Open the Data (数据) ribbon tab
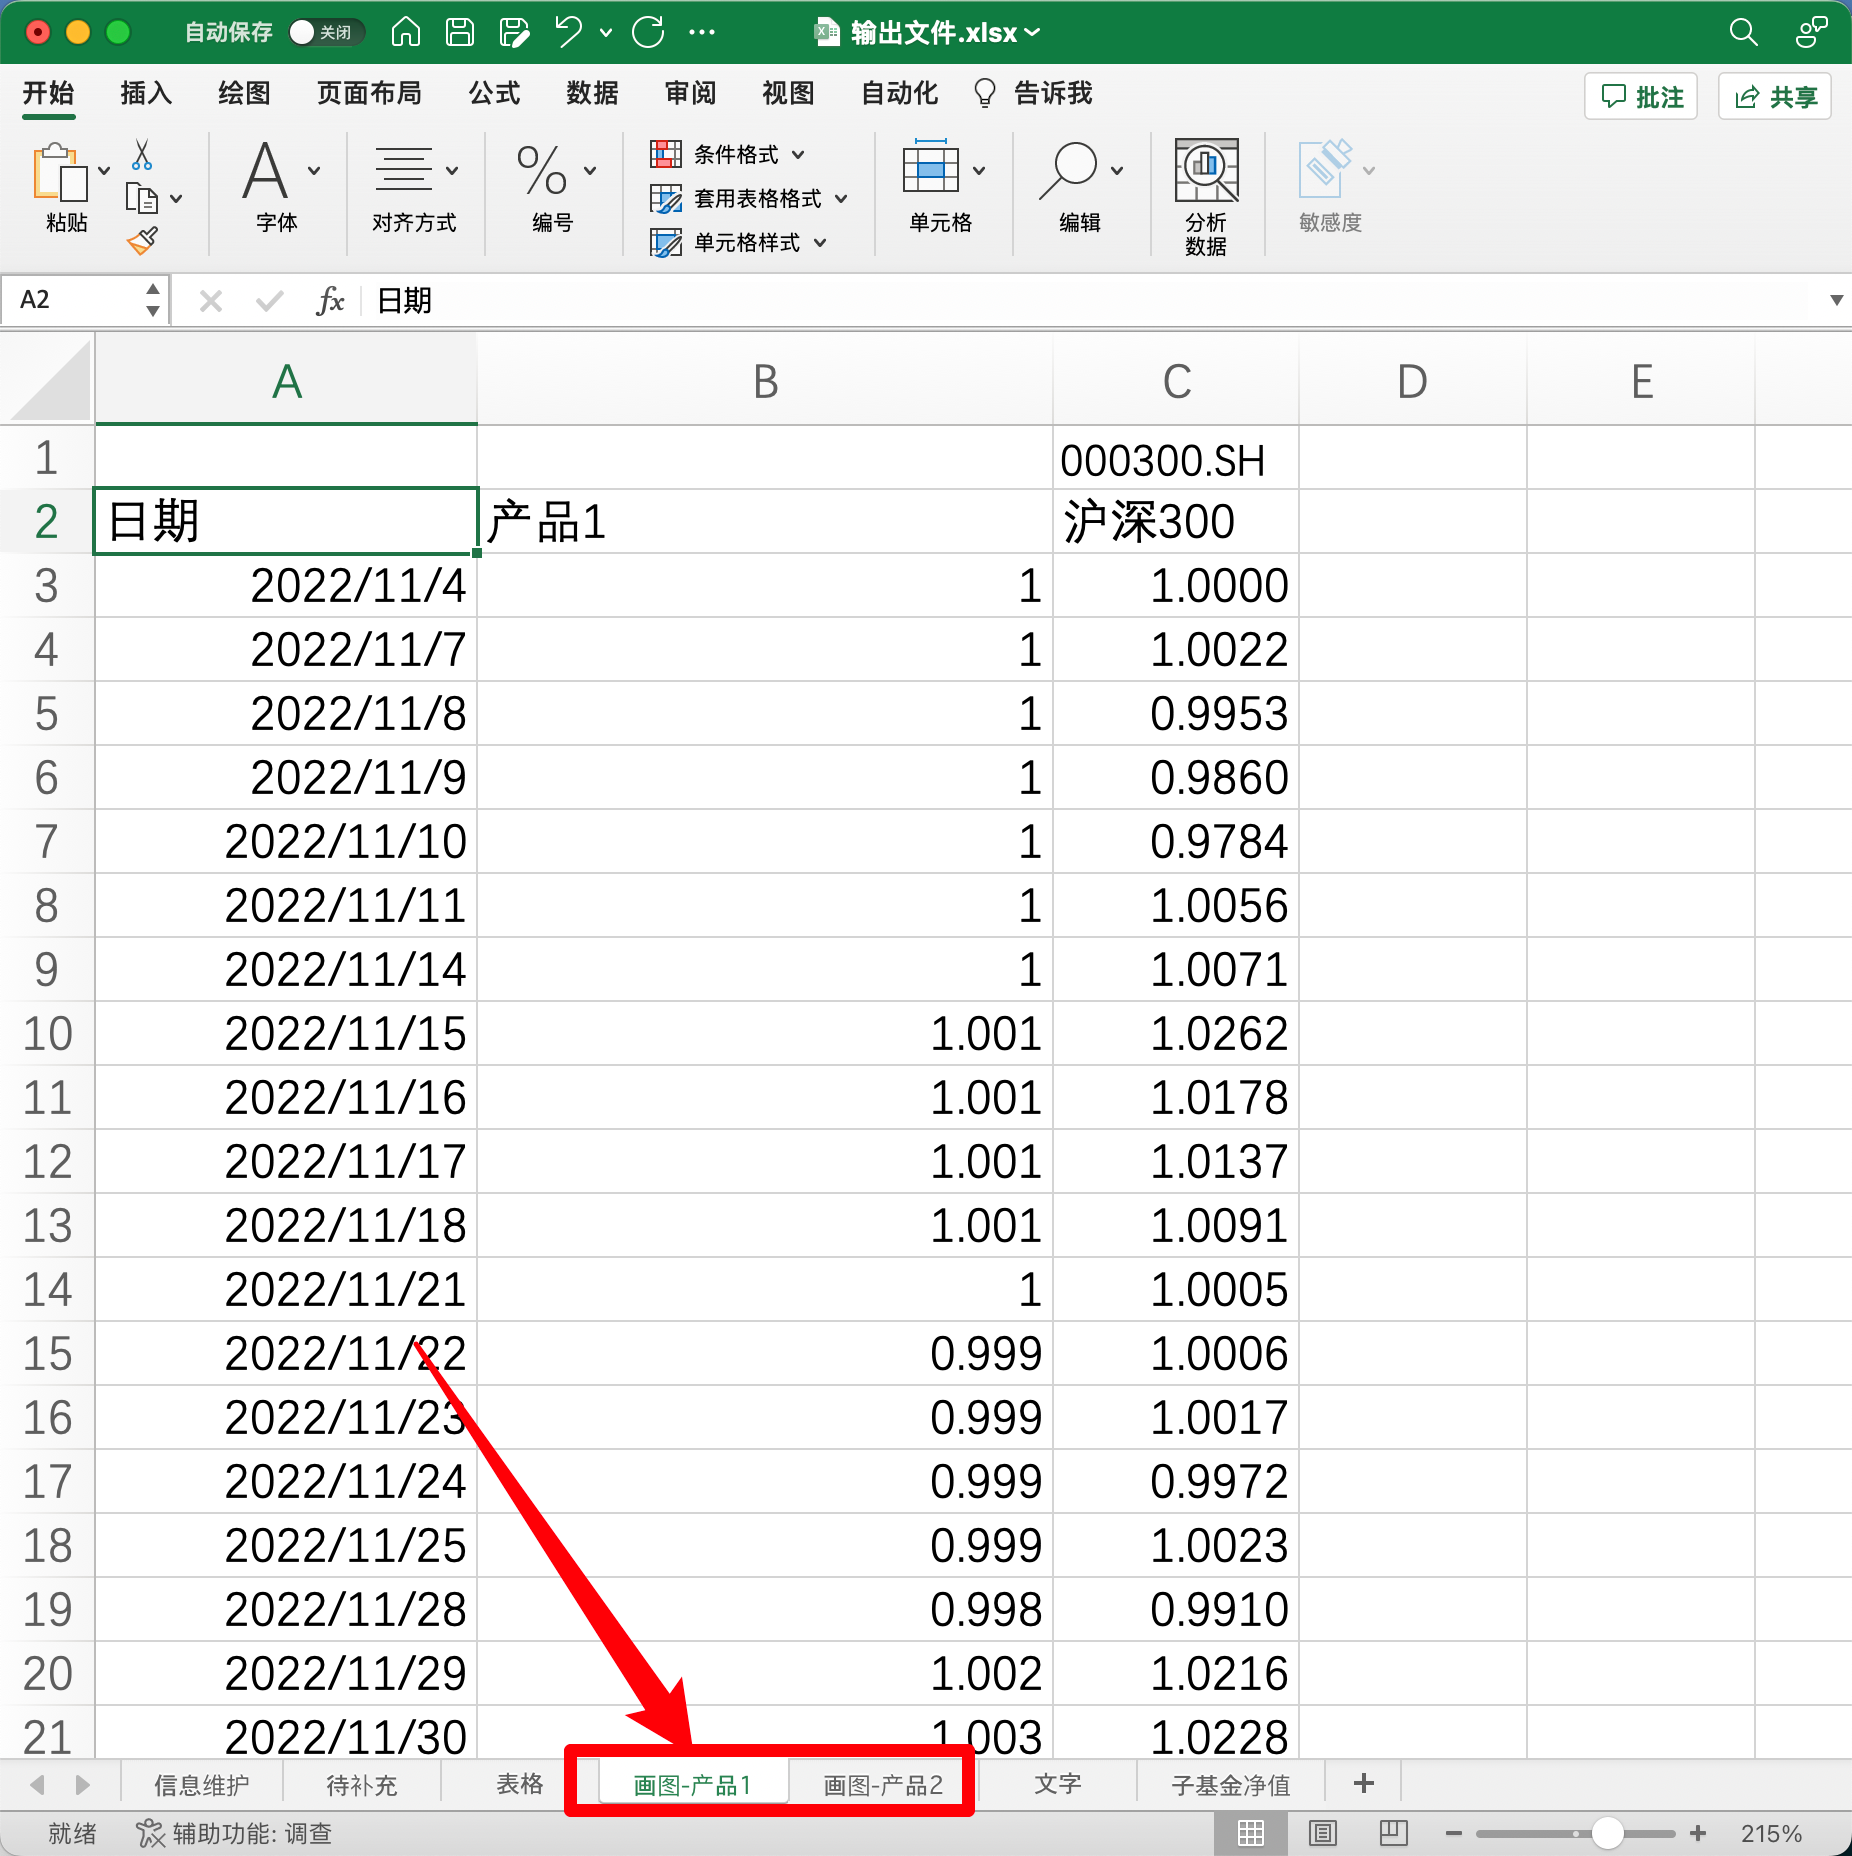Image resolution: width=1852 pixels, height=1856 pixels. [592, 93]
